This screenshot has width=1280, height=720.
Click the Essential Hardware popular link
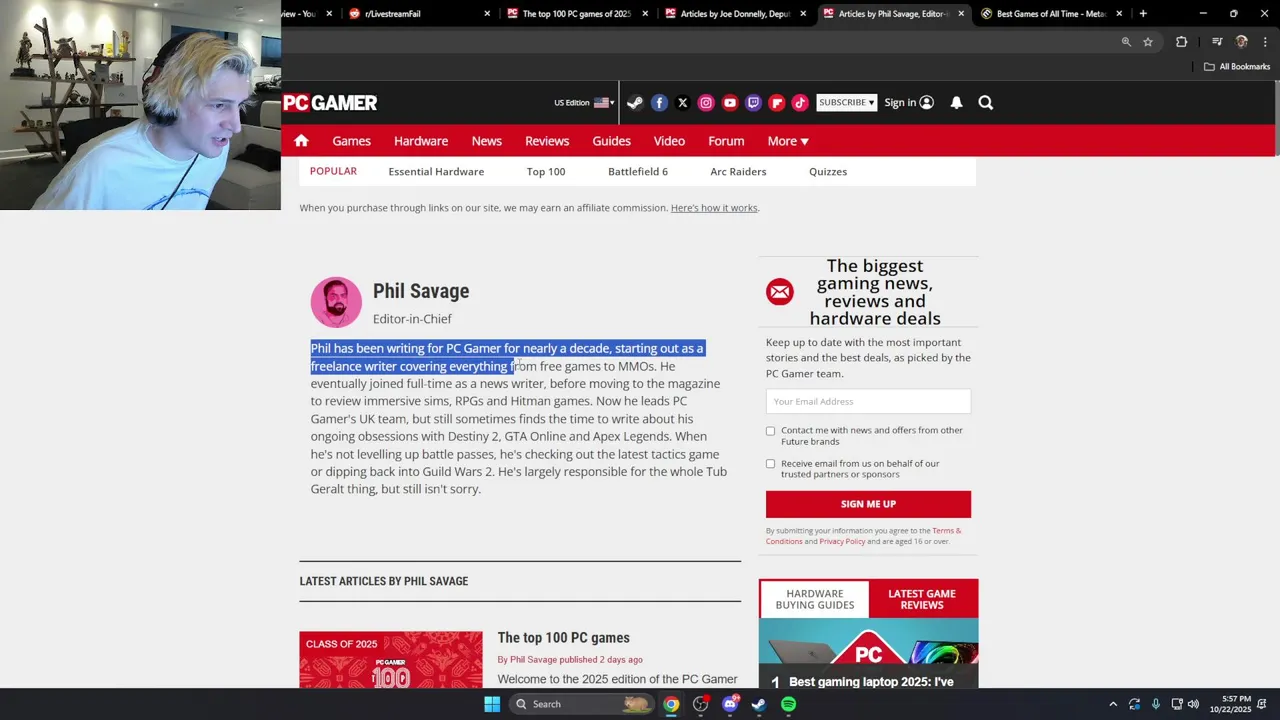(x=436, y=172)
